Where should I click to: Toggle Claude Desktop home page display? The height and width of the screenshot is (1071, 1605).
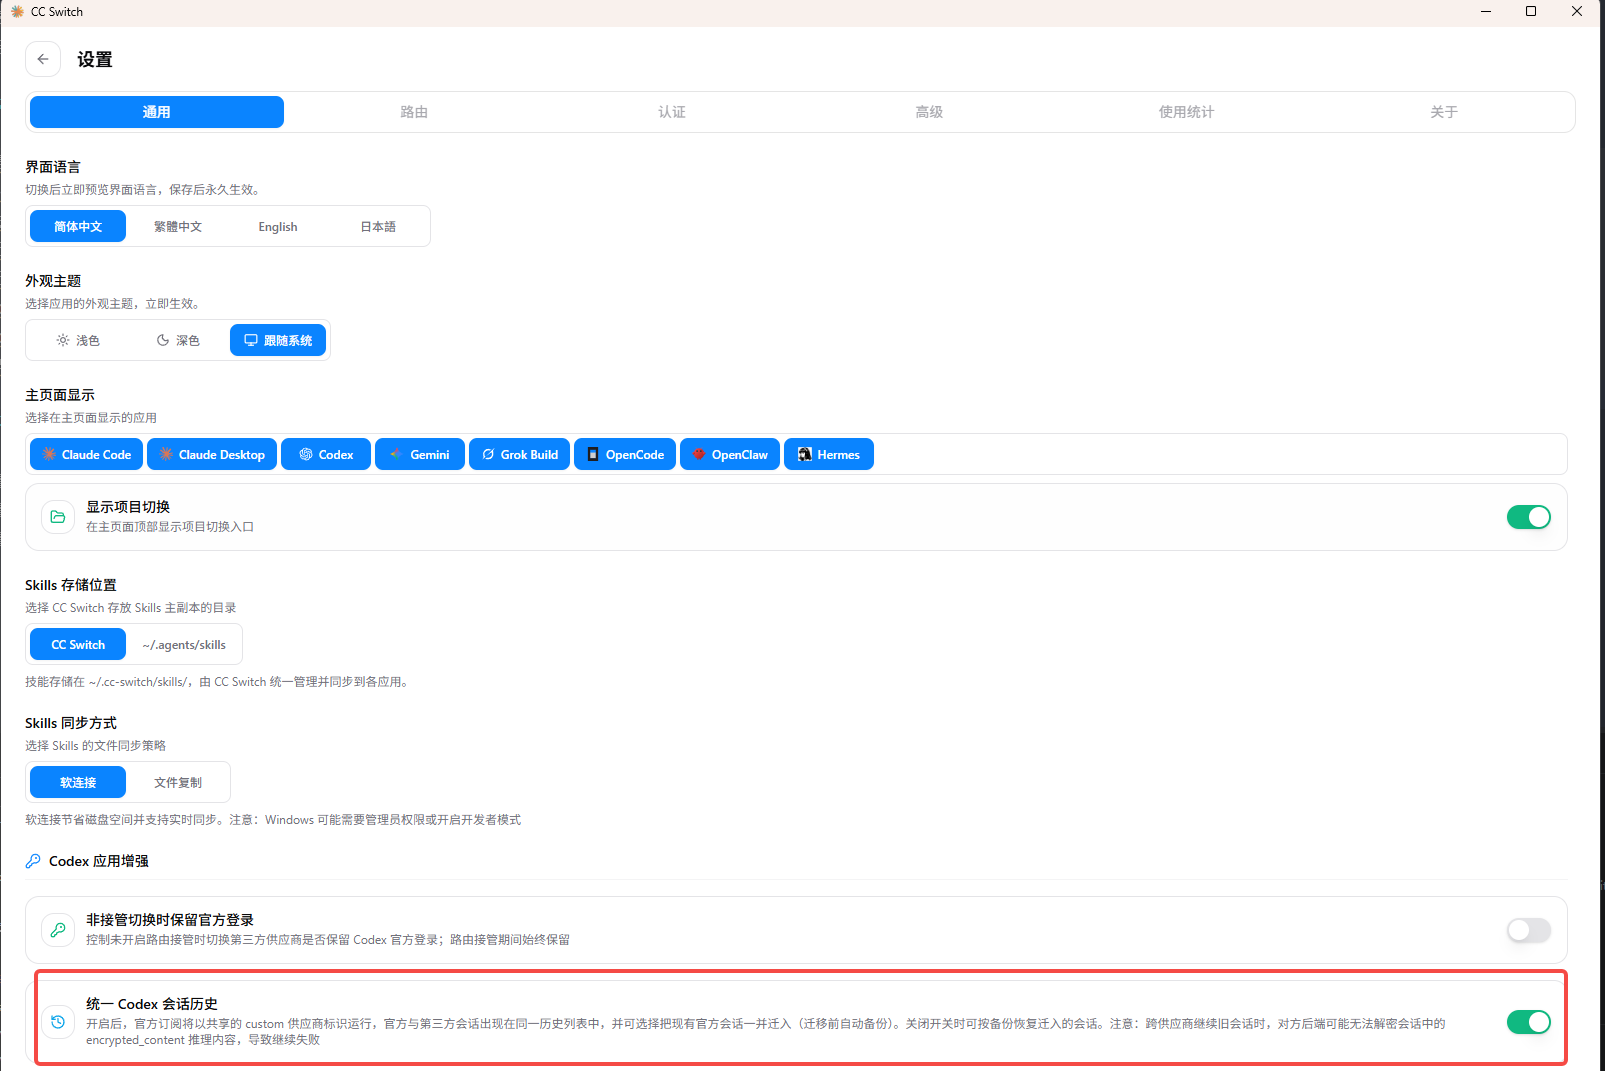click(x=212, y=454)
